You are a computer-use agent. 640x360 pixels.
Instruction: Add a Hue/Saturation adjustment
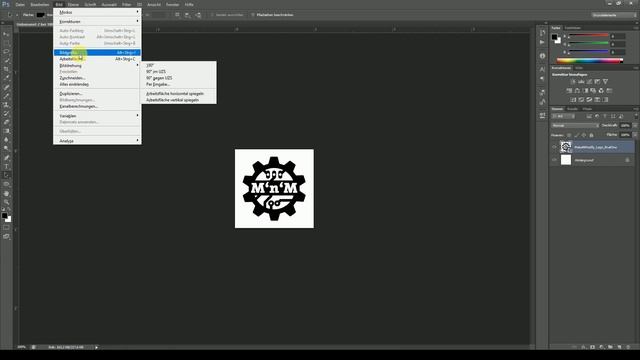(569, 91)
